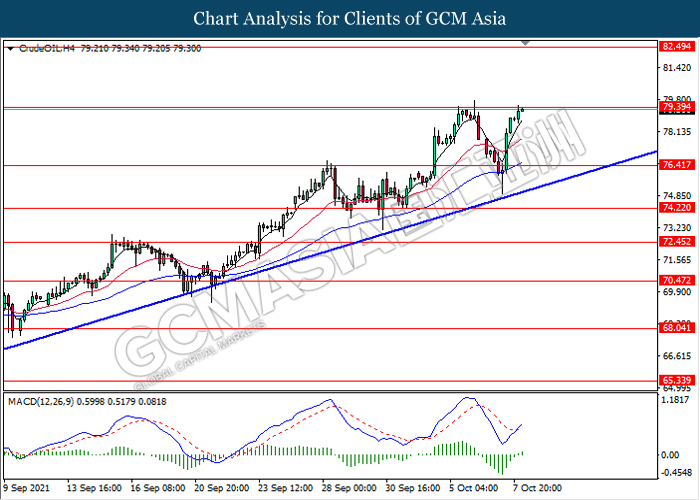Click the CrudeOIL,H4 symbol title text
Viewport: 700px width, 500px height.
[47, 48]
